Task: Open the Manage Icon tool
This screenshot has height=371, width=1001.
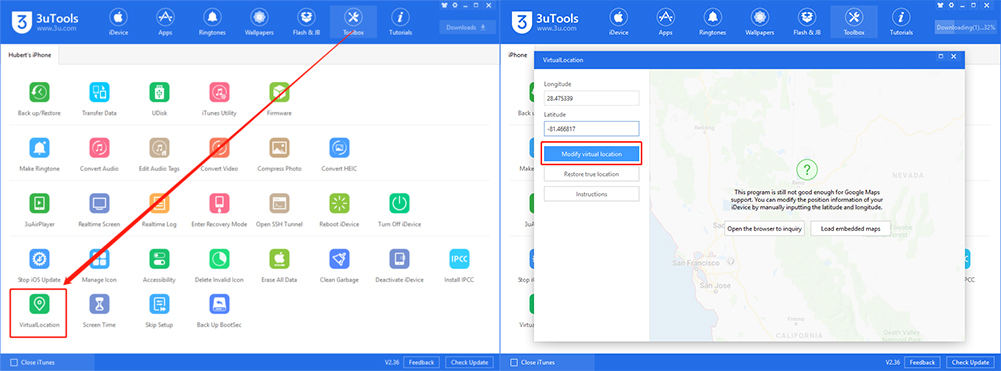Action: click(x=99, y=259)
